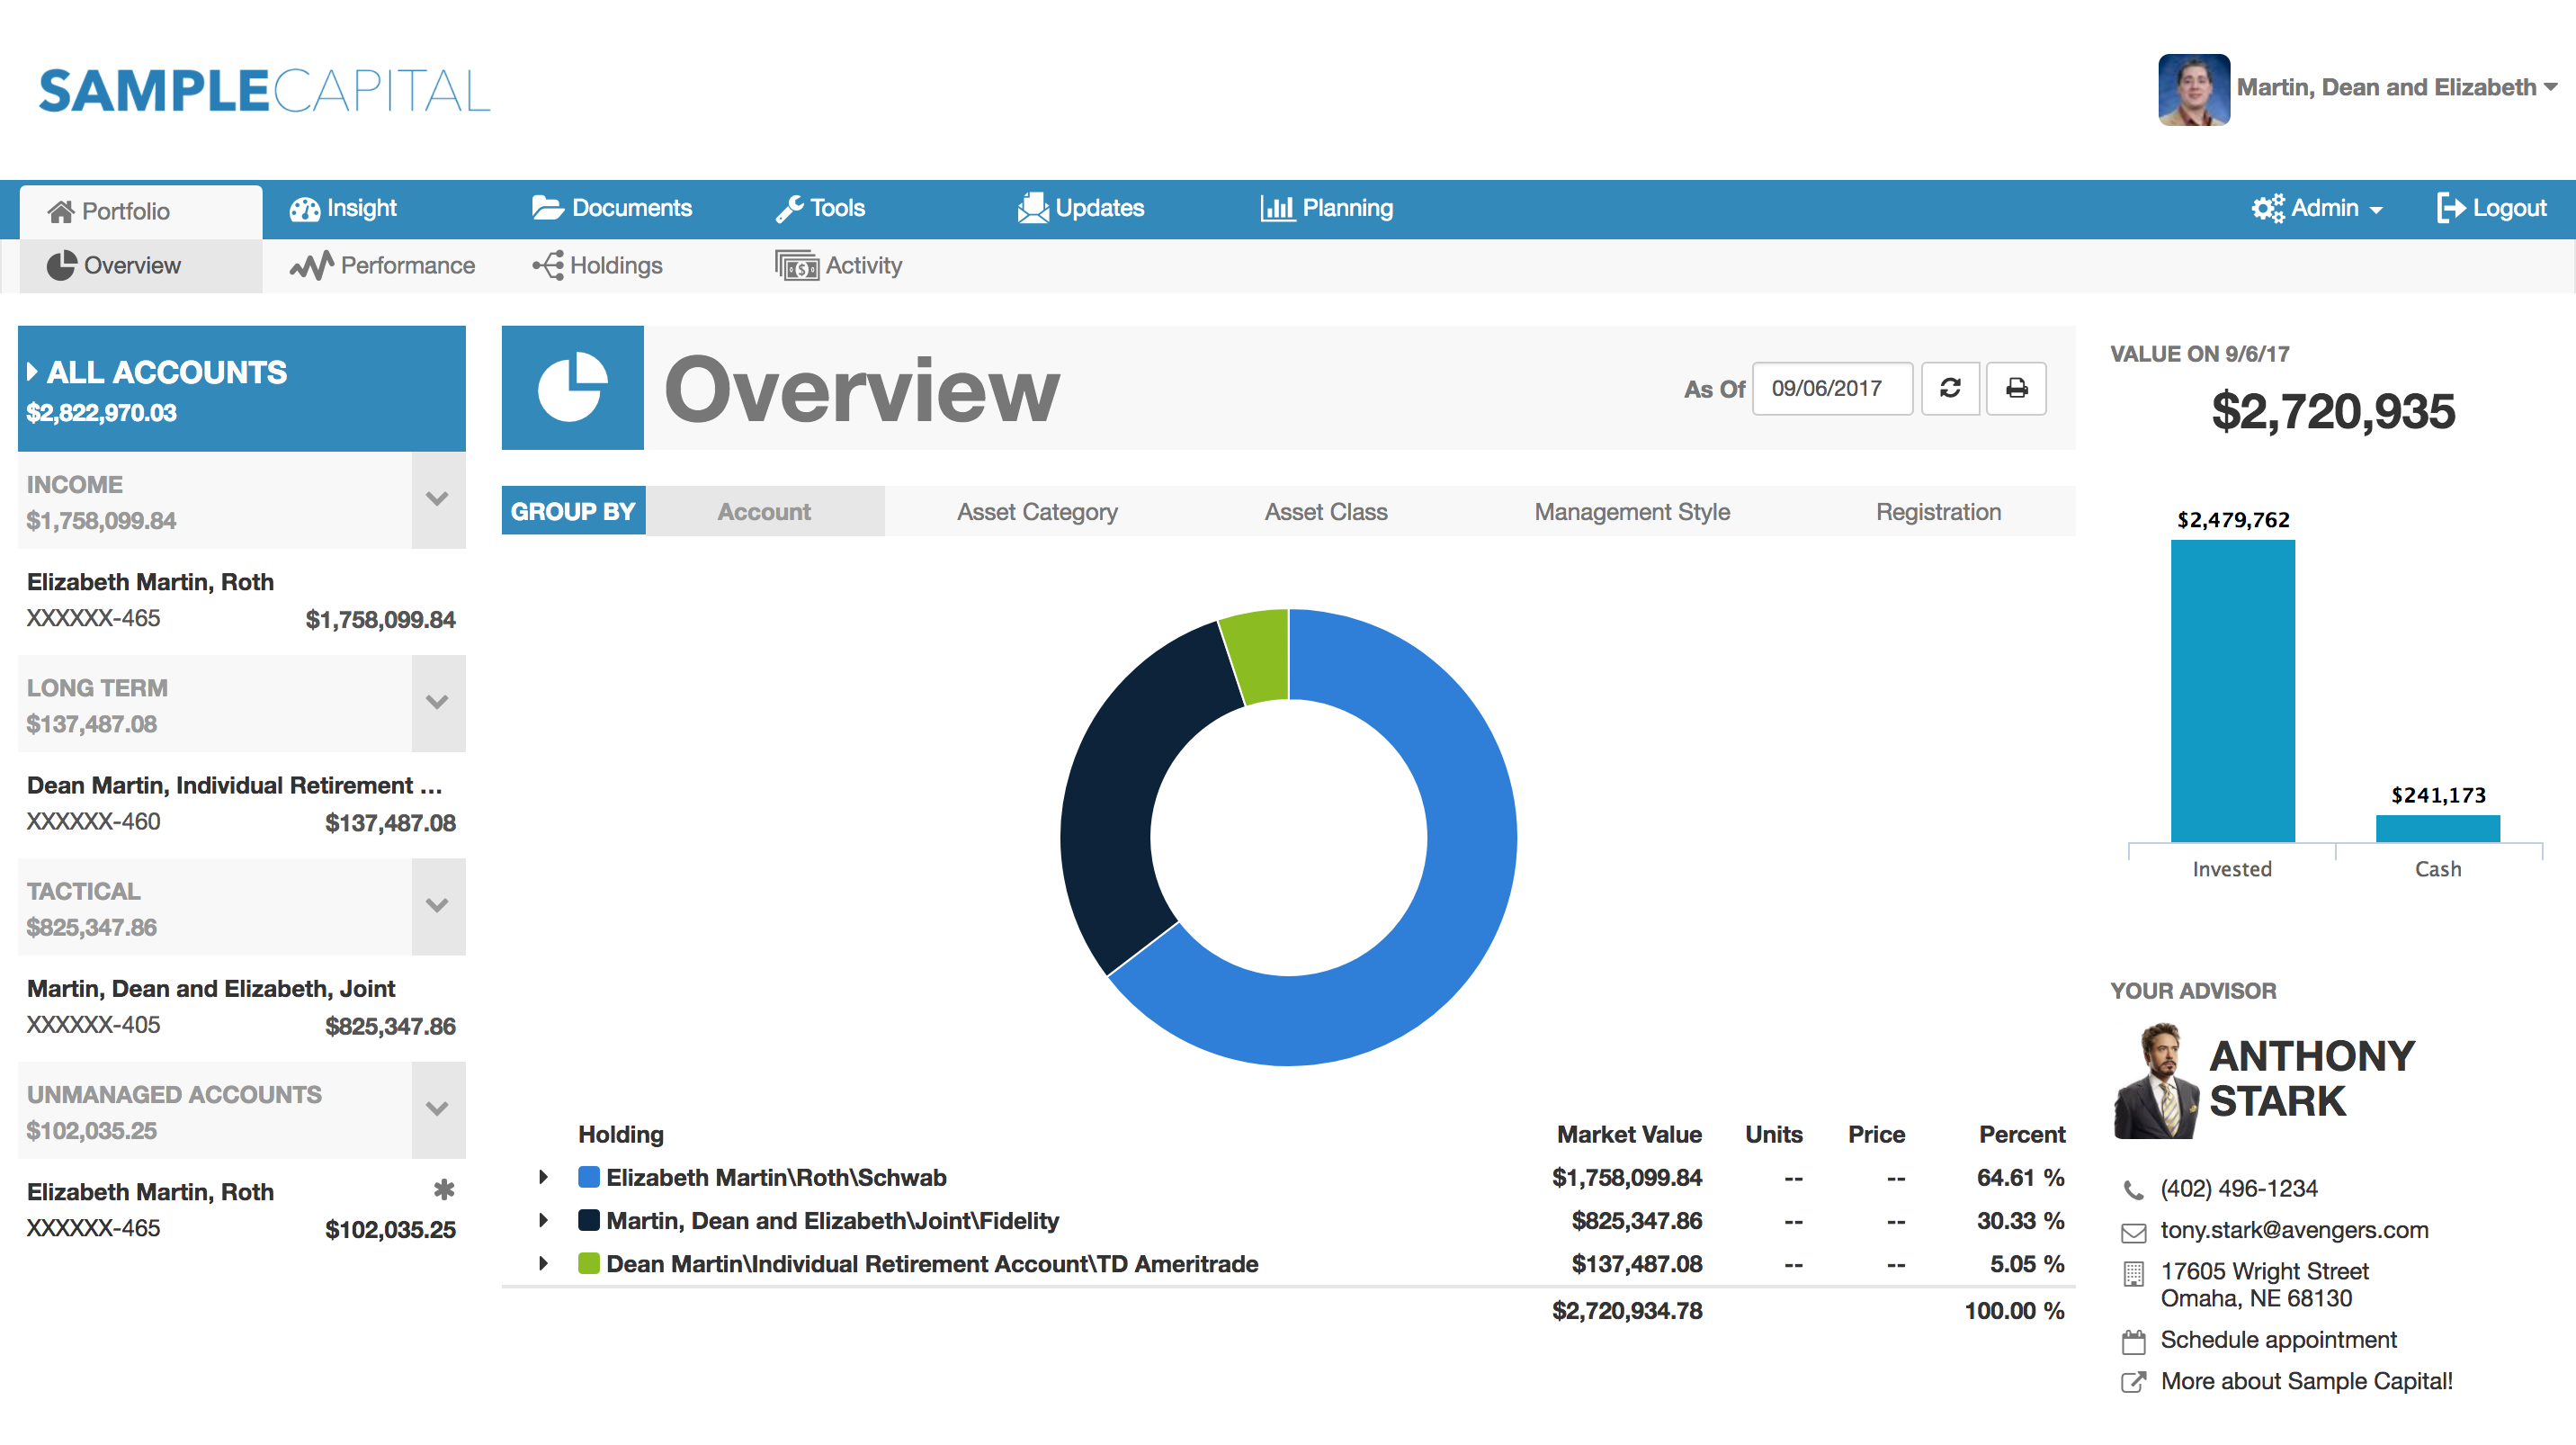
Task: Switch to the Holdings subtab
Action: click(597, 265)
